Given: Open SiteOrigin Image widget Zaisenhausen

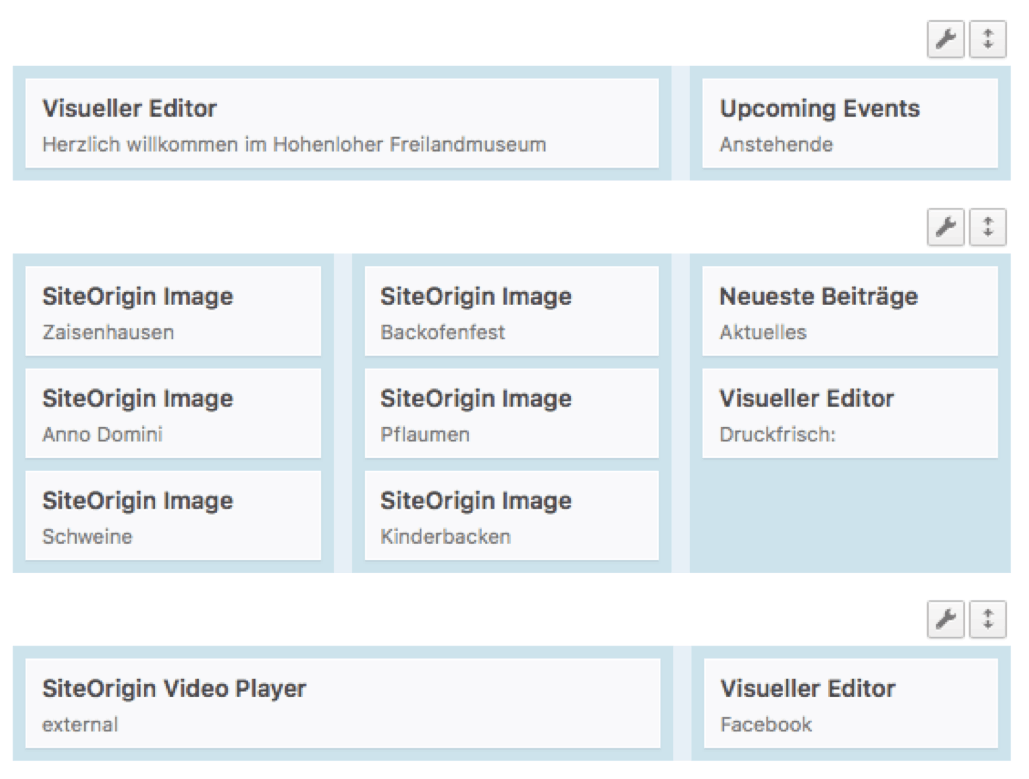Looking at the screenshot, I should click(172, 312).
